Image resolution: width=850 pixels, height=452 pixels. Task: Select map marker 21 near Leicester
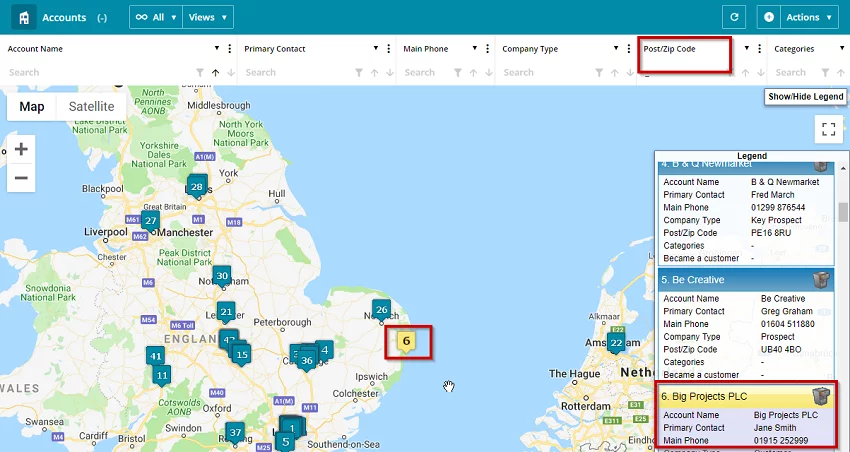(226, 313)
